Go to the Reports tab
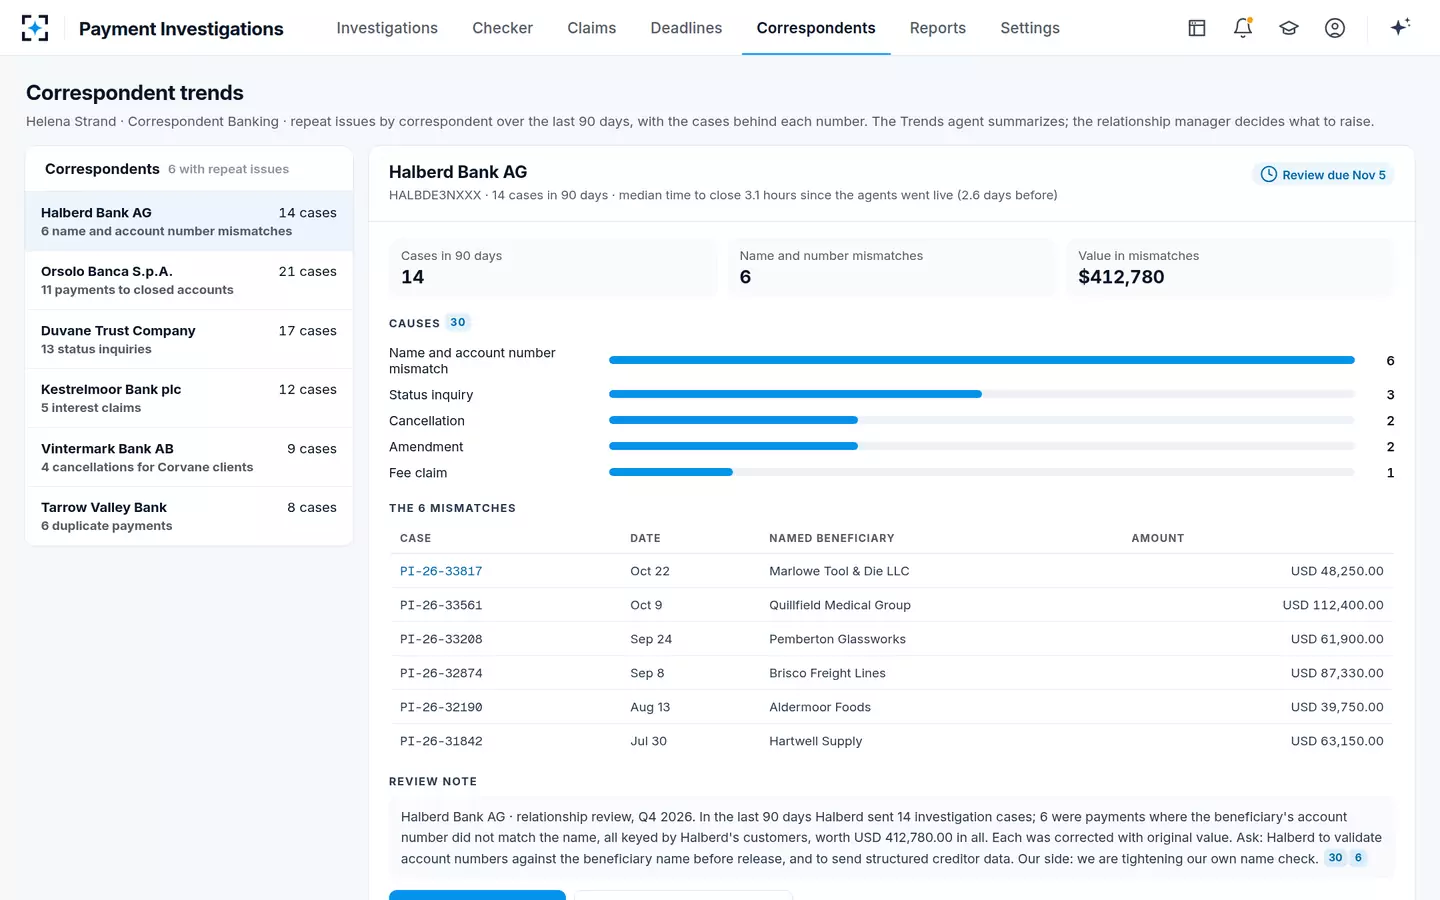This screenshot has width=1440, height=900. point(938,28)
